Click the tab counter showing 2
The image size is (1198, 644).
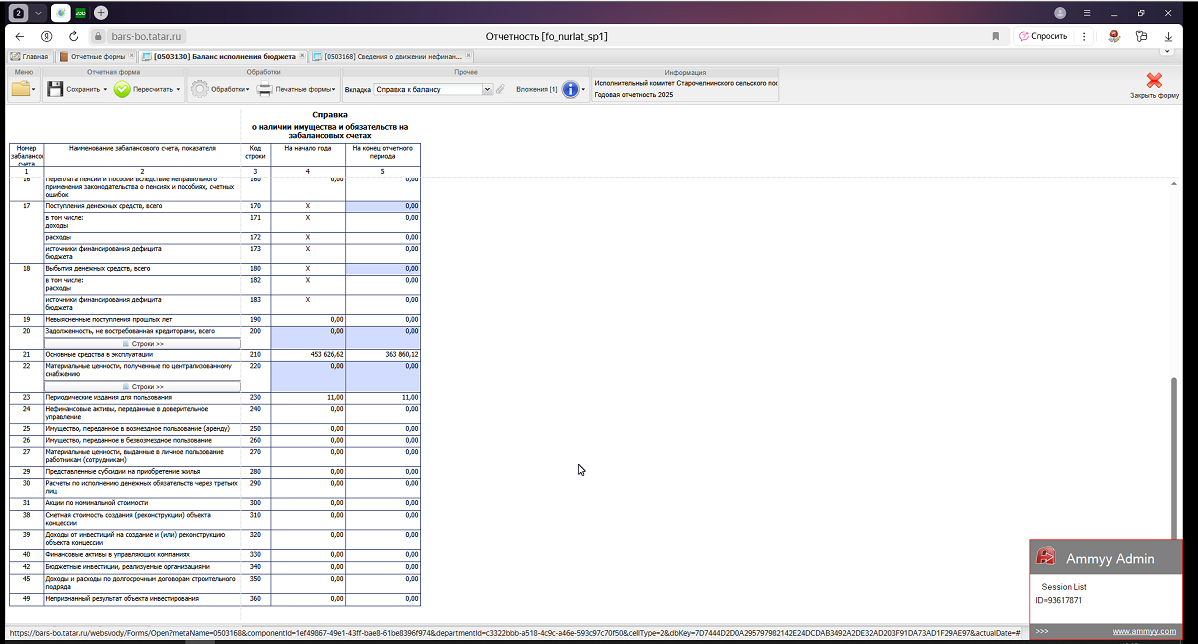pyautogui.click(x=19, y=13)
